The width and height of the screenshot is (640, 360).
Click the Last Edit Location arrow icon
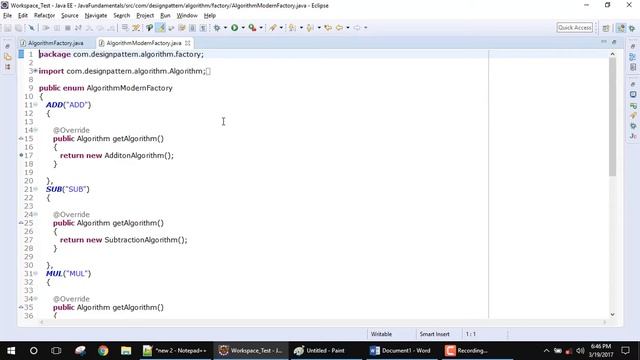pyautogui.click(x=328, y=28)
